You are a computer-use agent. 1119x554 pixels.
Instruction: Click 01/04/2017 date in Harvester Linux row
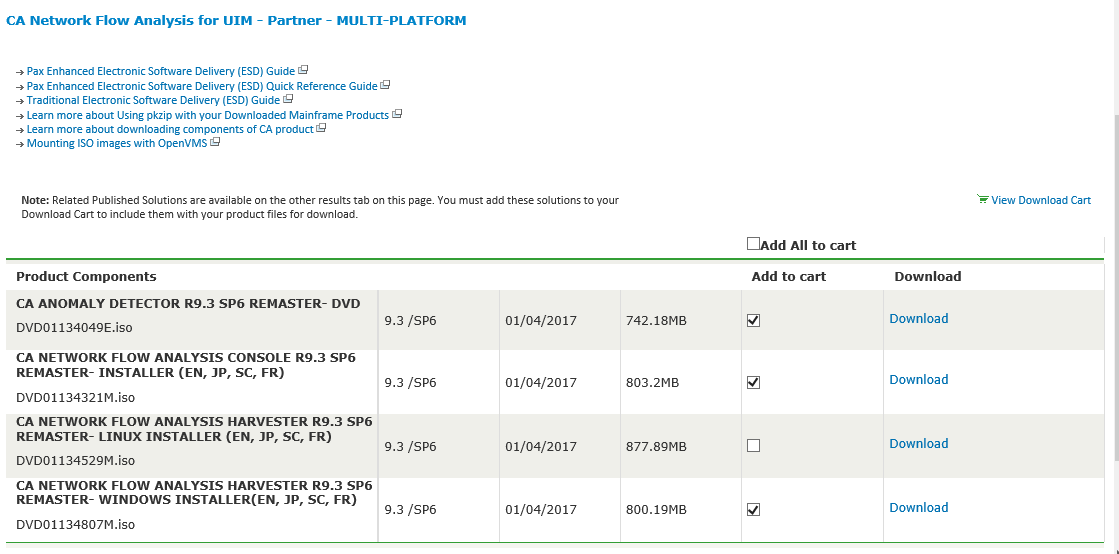(541, 447)
